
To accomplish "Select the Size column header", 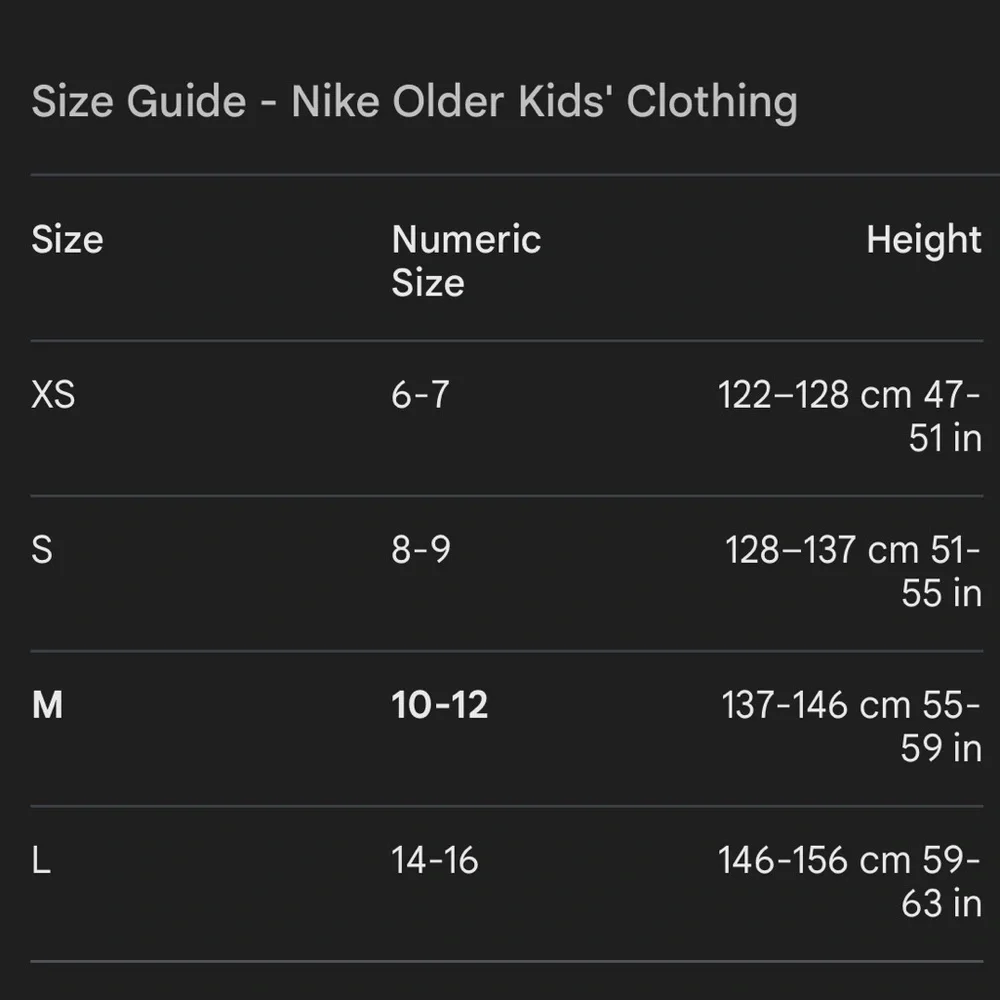I will (67, 240).
